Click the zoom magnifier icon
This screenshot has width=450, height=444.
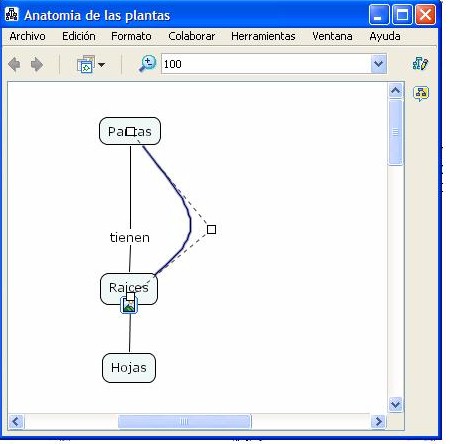coord(147,64)
